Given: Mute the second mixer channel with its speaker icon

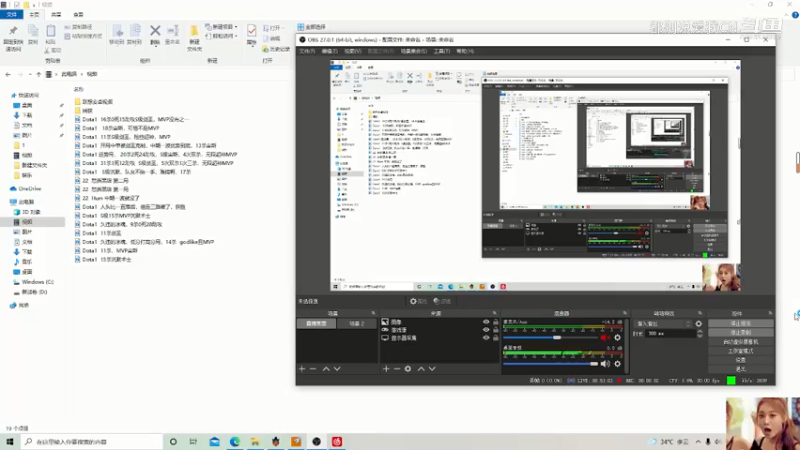Looking at the screenshot, I should 605,364.
